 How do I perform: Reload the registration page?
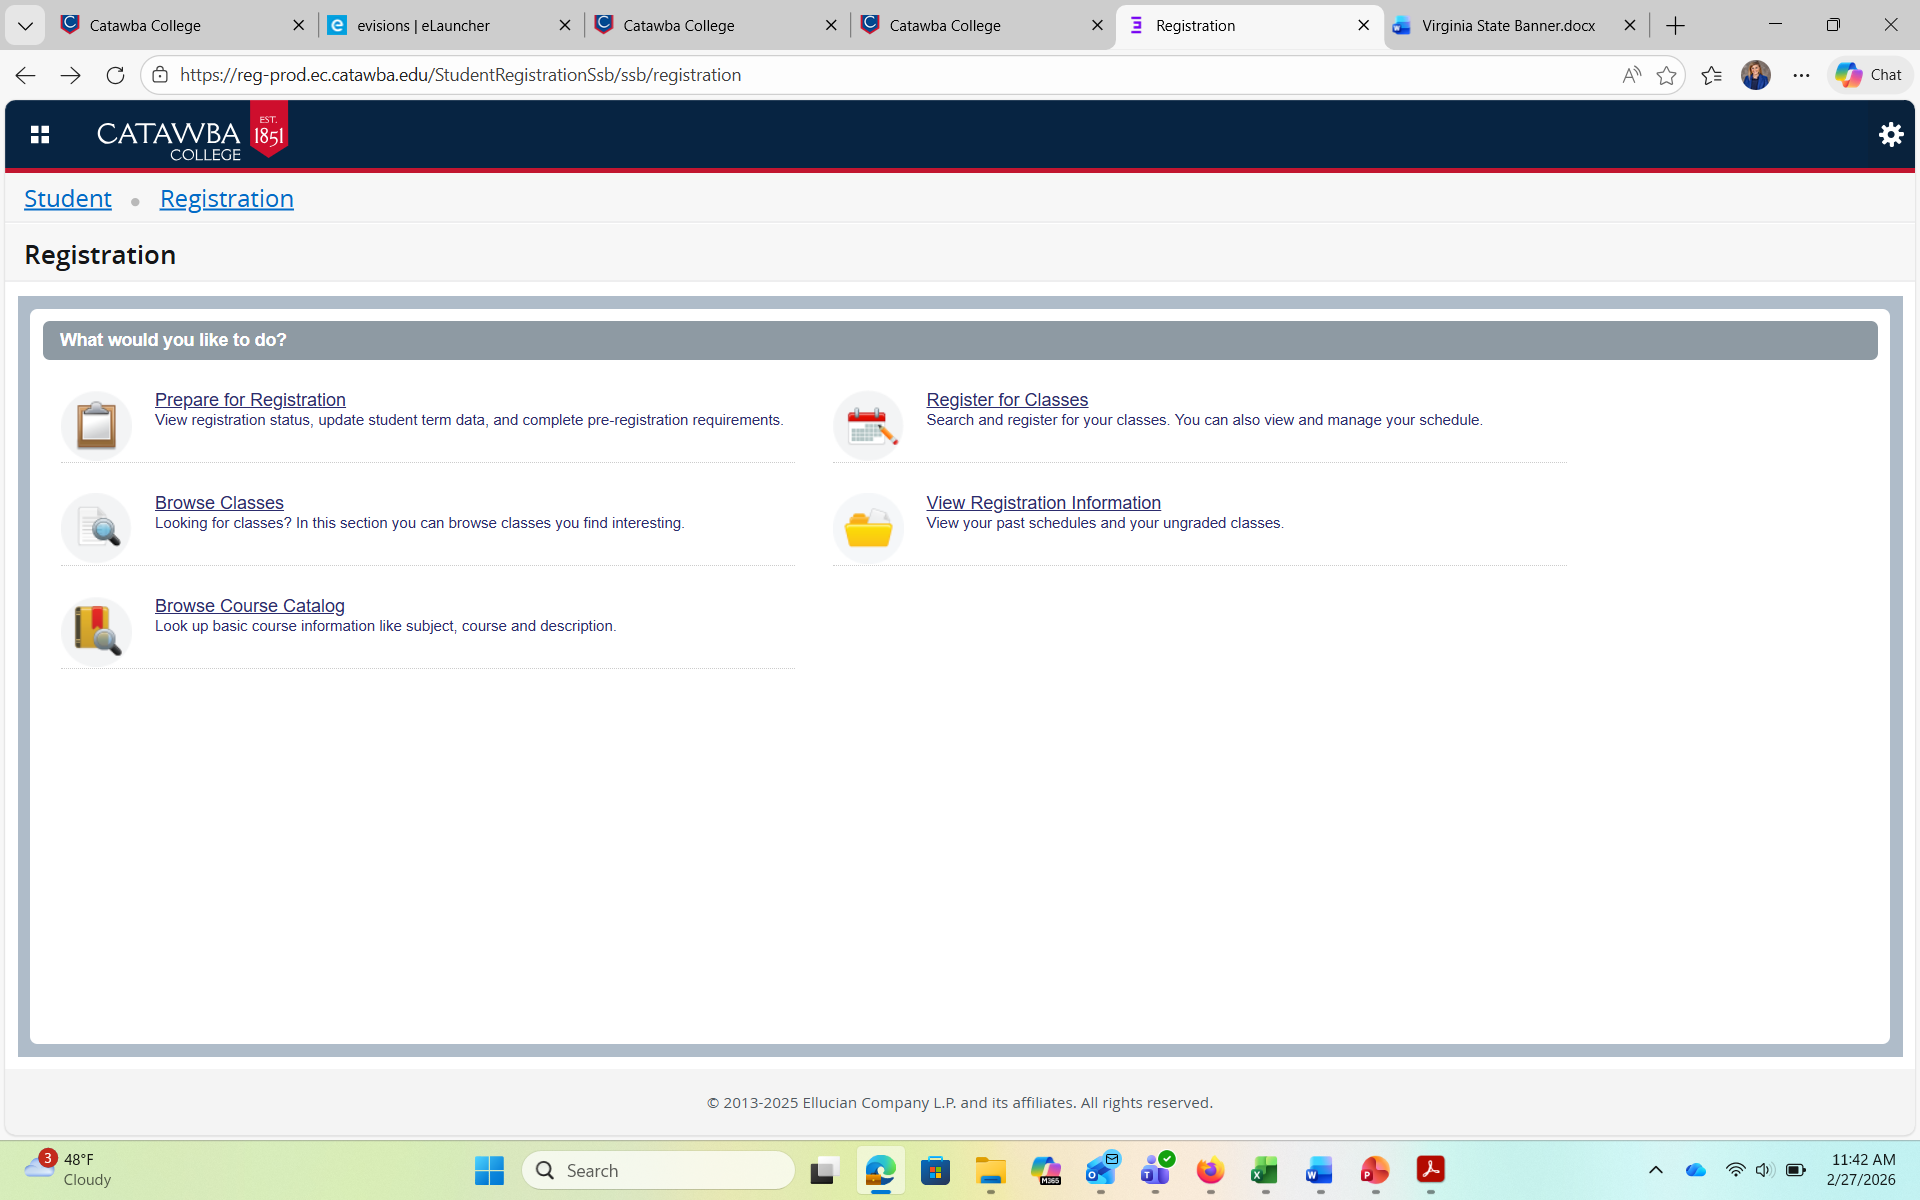pyautogui.click(x=115, y=75)
